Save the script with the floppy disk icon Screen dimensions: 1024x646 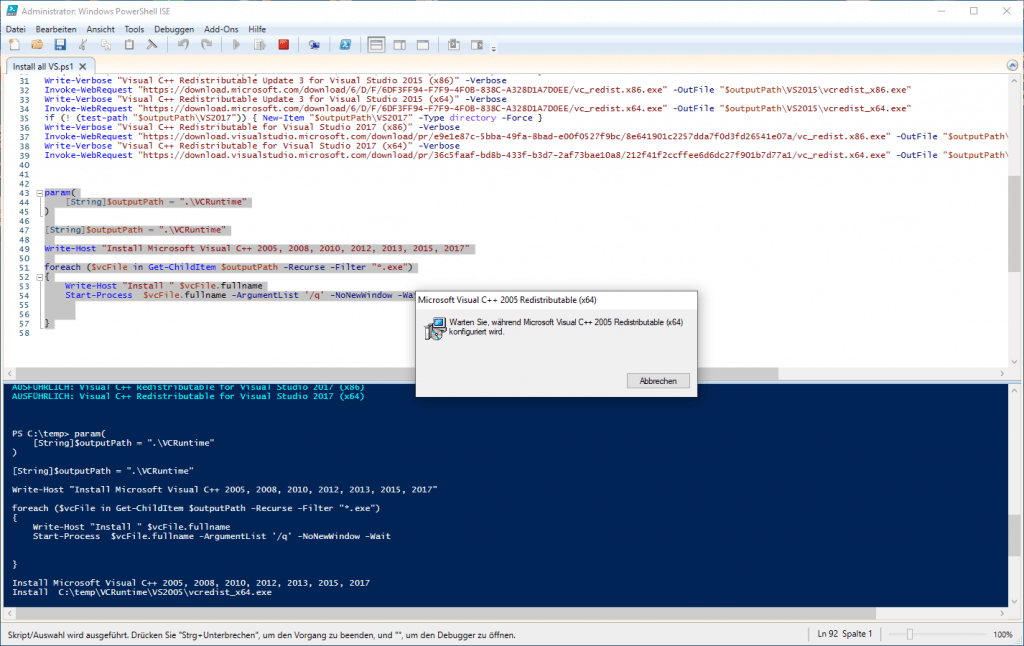coord(60,45)
